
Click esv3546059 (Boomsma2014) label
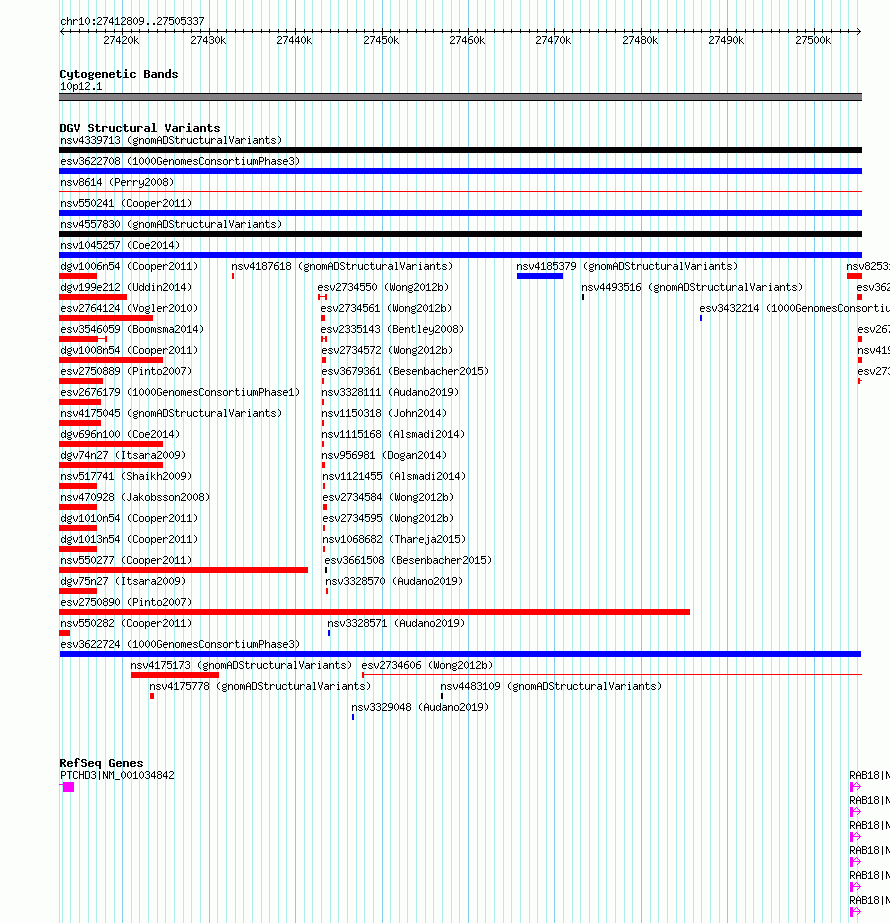click(132, 329)
